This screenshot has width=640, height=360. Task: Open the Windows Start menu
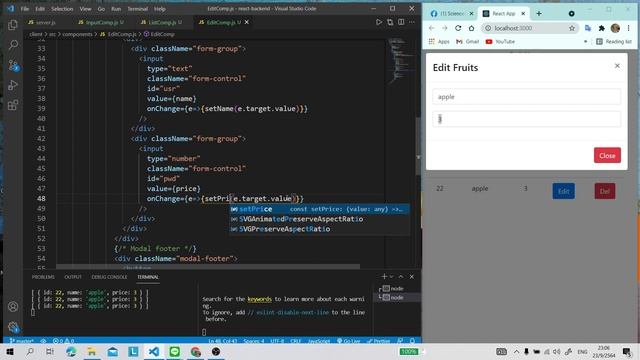point(10,351)
